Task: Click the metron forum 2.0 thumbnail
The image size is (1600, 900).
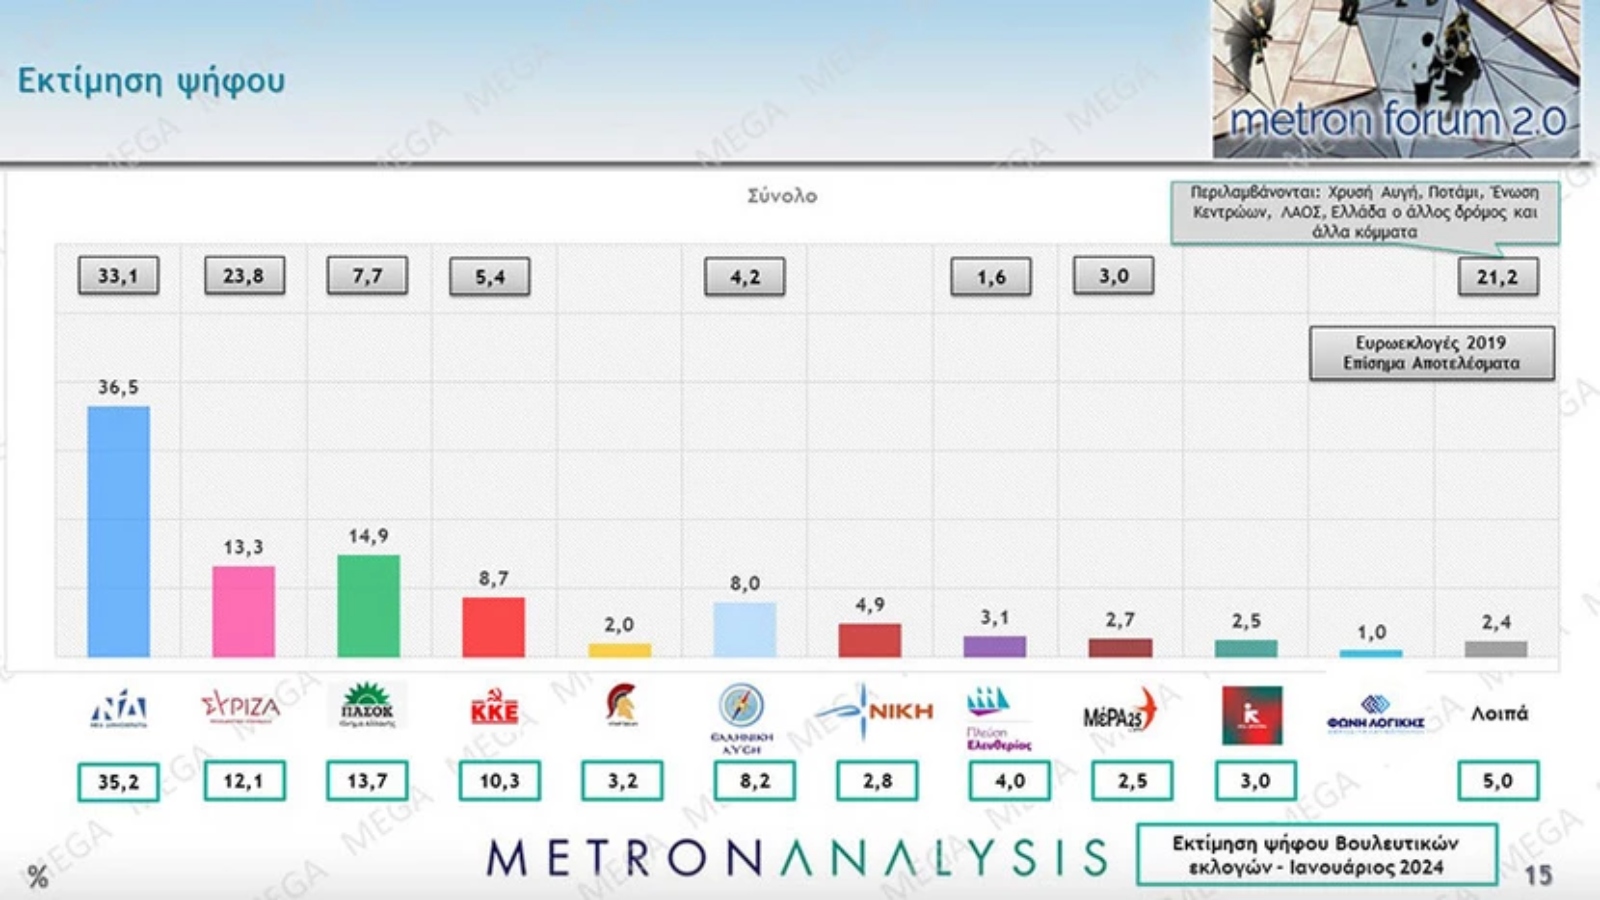Action: point(1396,79)
